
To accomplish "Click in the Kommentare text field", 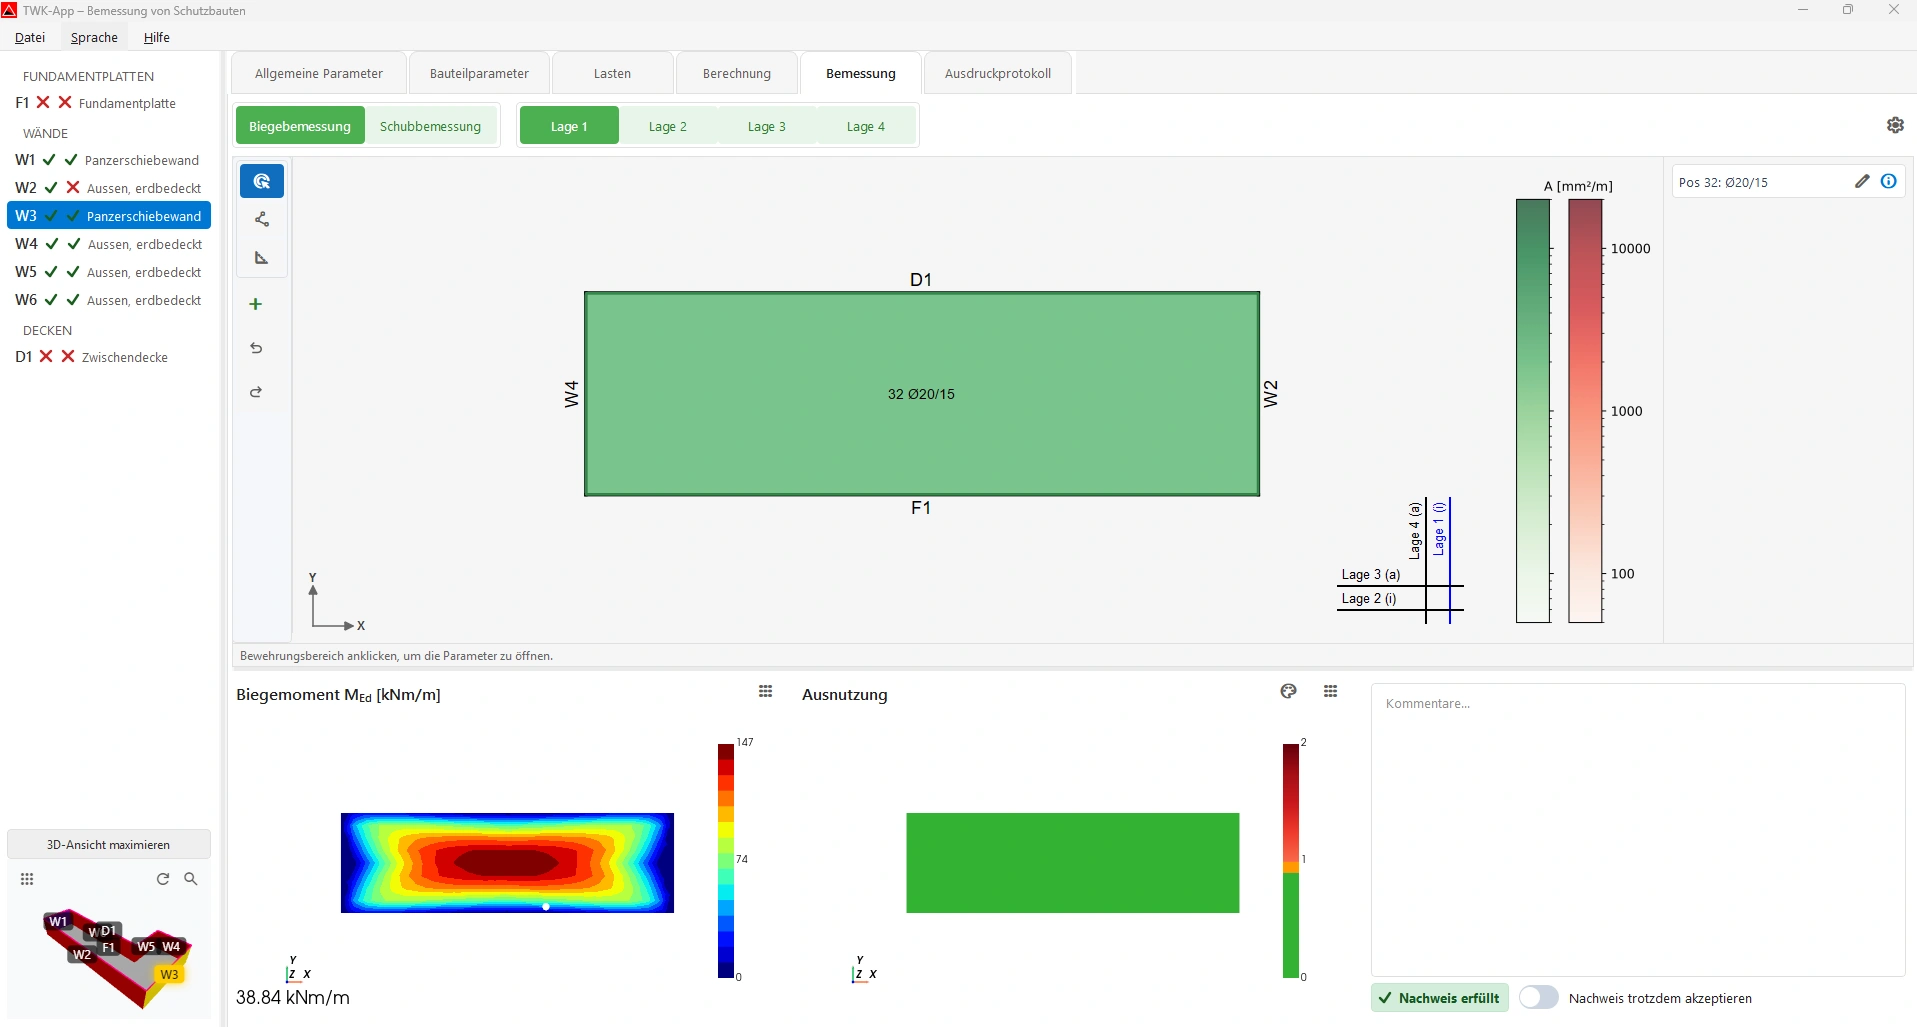I will pos(1638,830).
